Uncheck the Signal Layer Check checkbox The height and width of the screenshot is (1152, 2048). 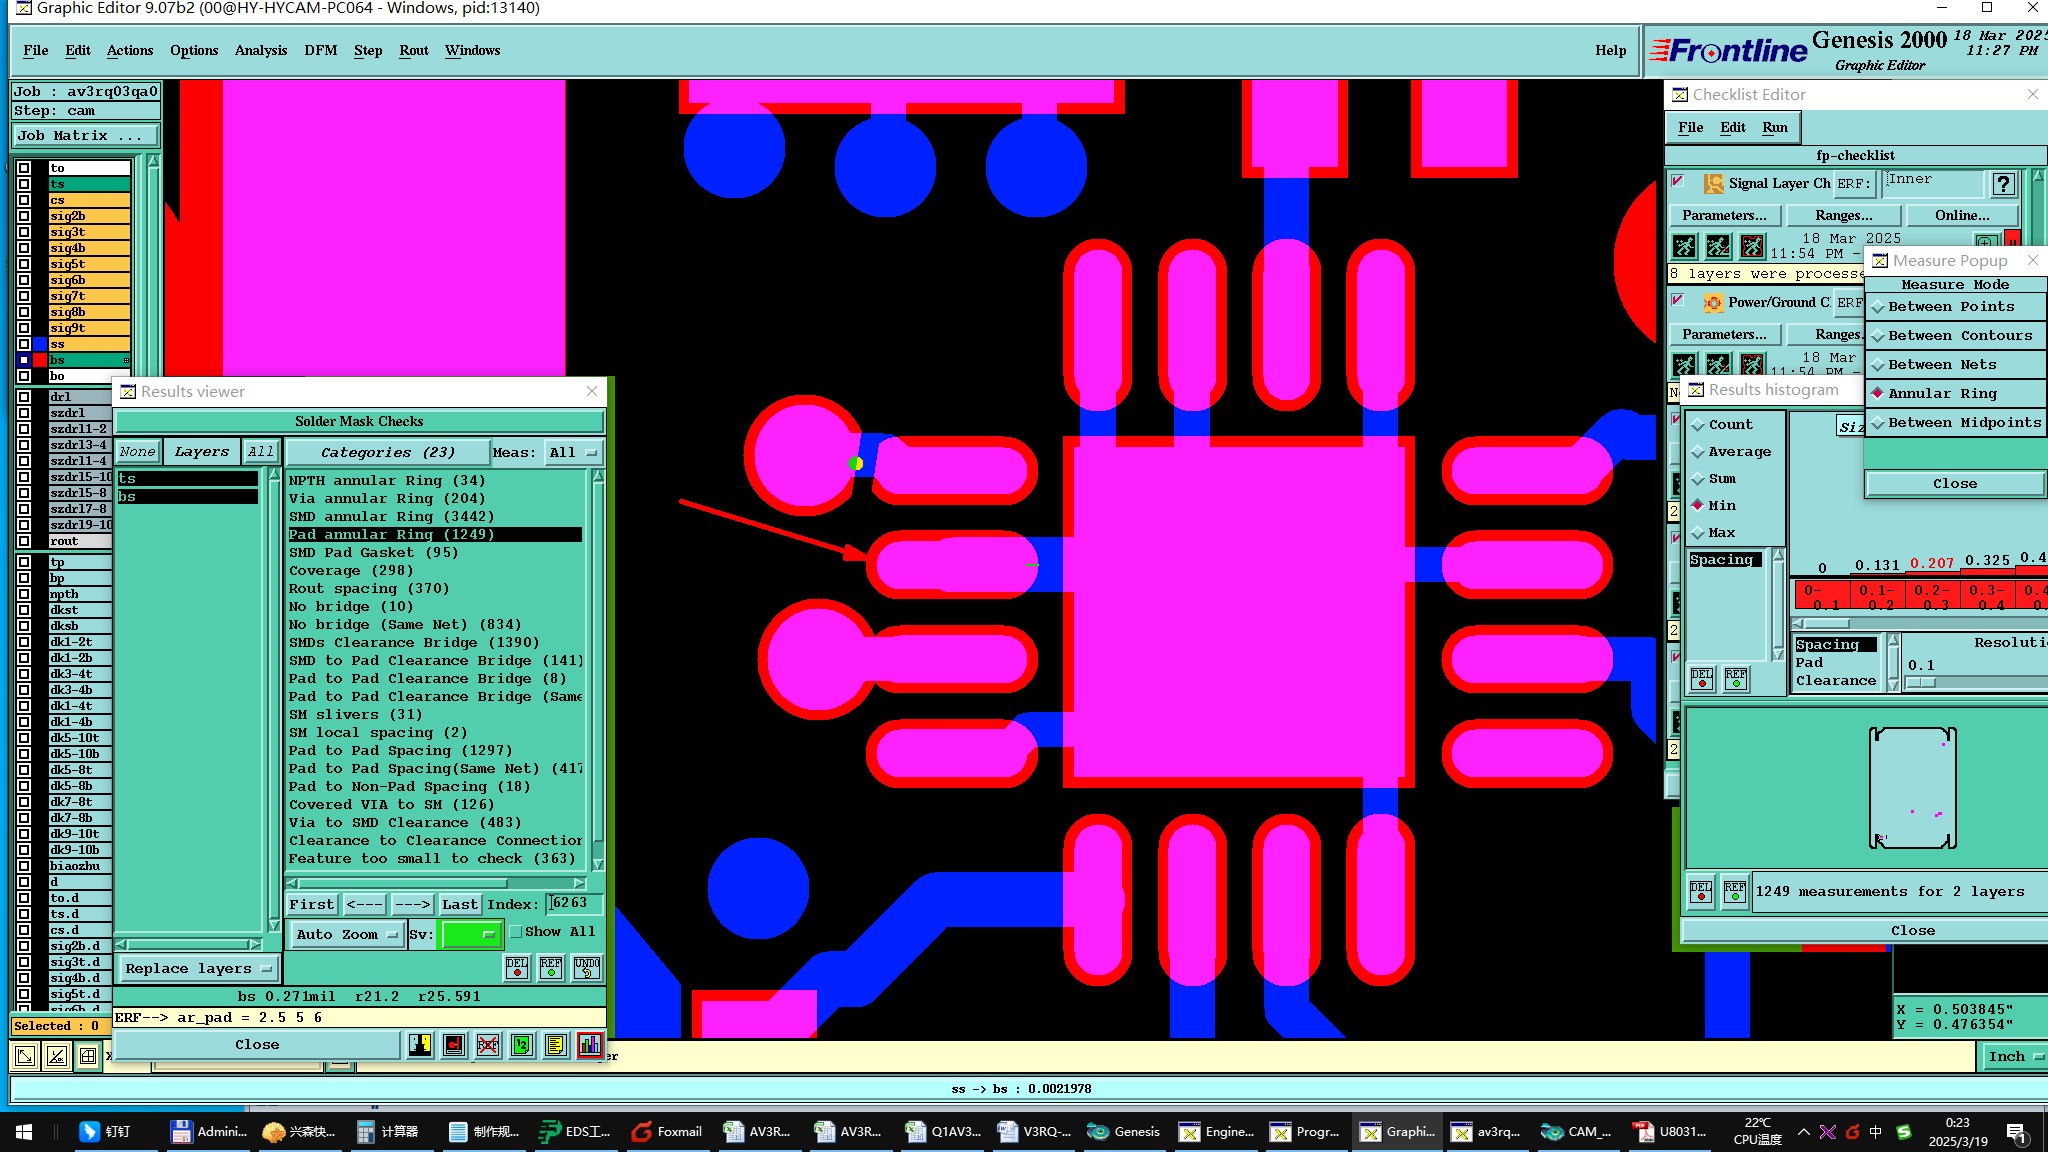[1678, 182]
